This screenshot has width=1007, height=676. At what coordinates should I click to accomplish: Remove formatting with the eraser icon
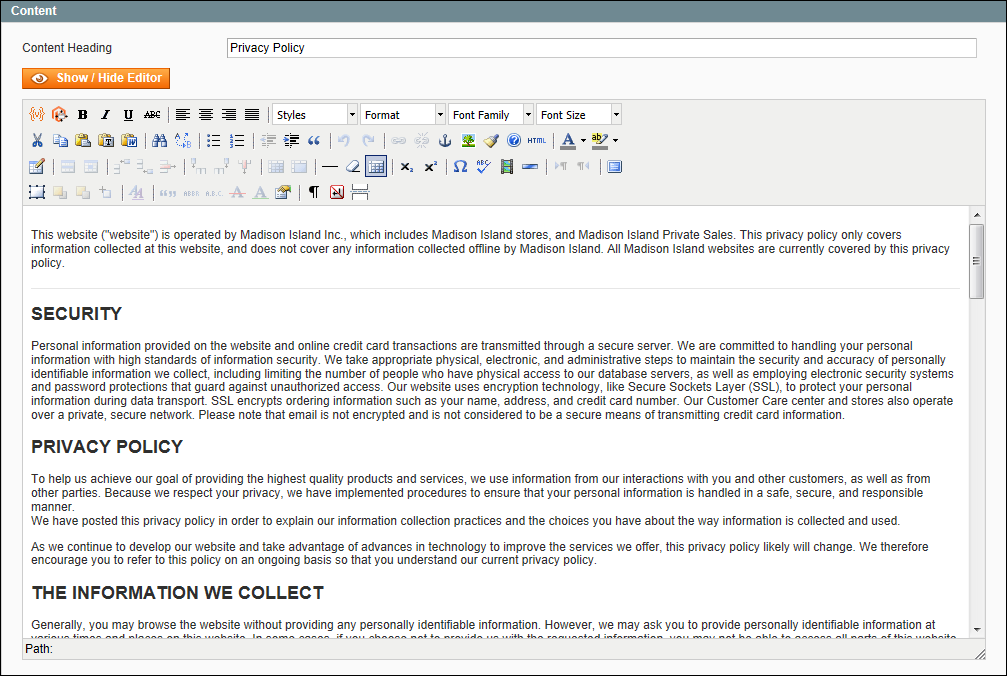[353, 167]
